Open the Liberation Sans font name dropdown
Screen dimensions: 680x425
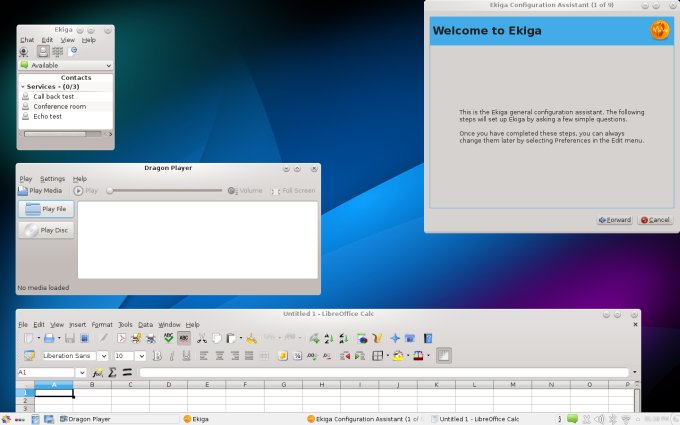pos(101,356)
